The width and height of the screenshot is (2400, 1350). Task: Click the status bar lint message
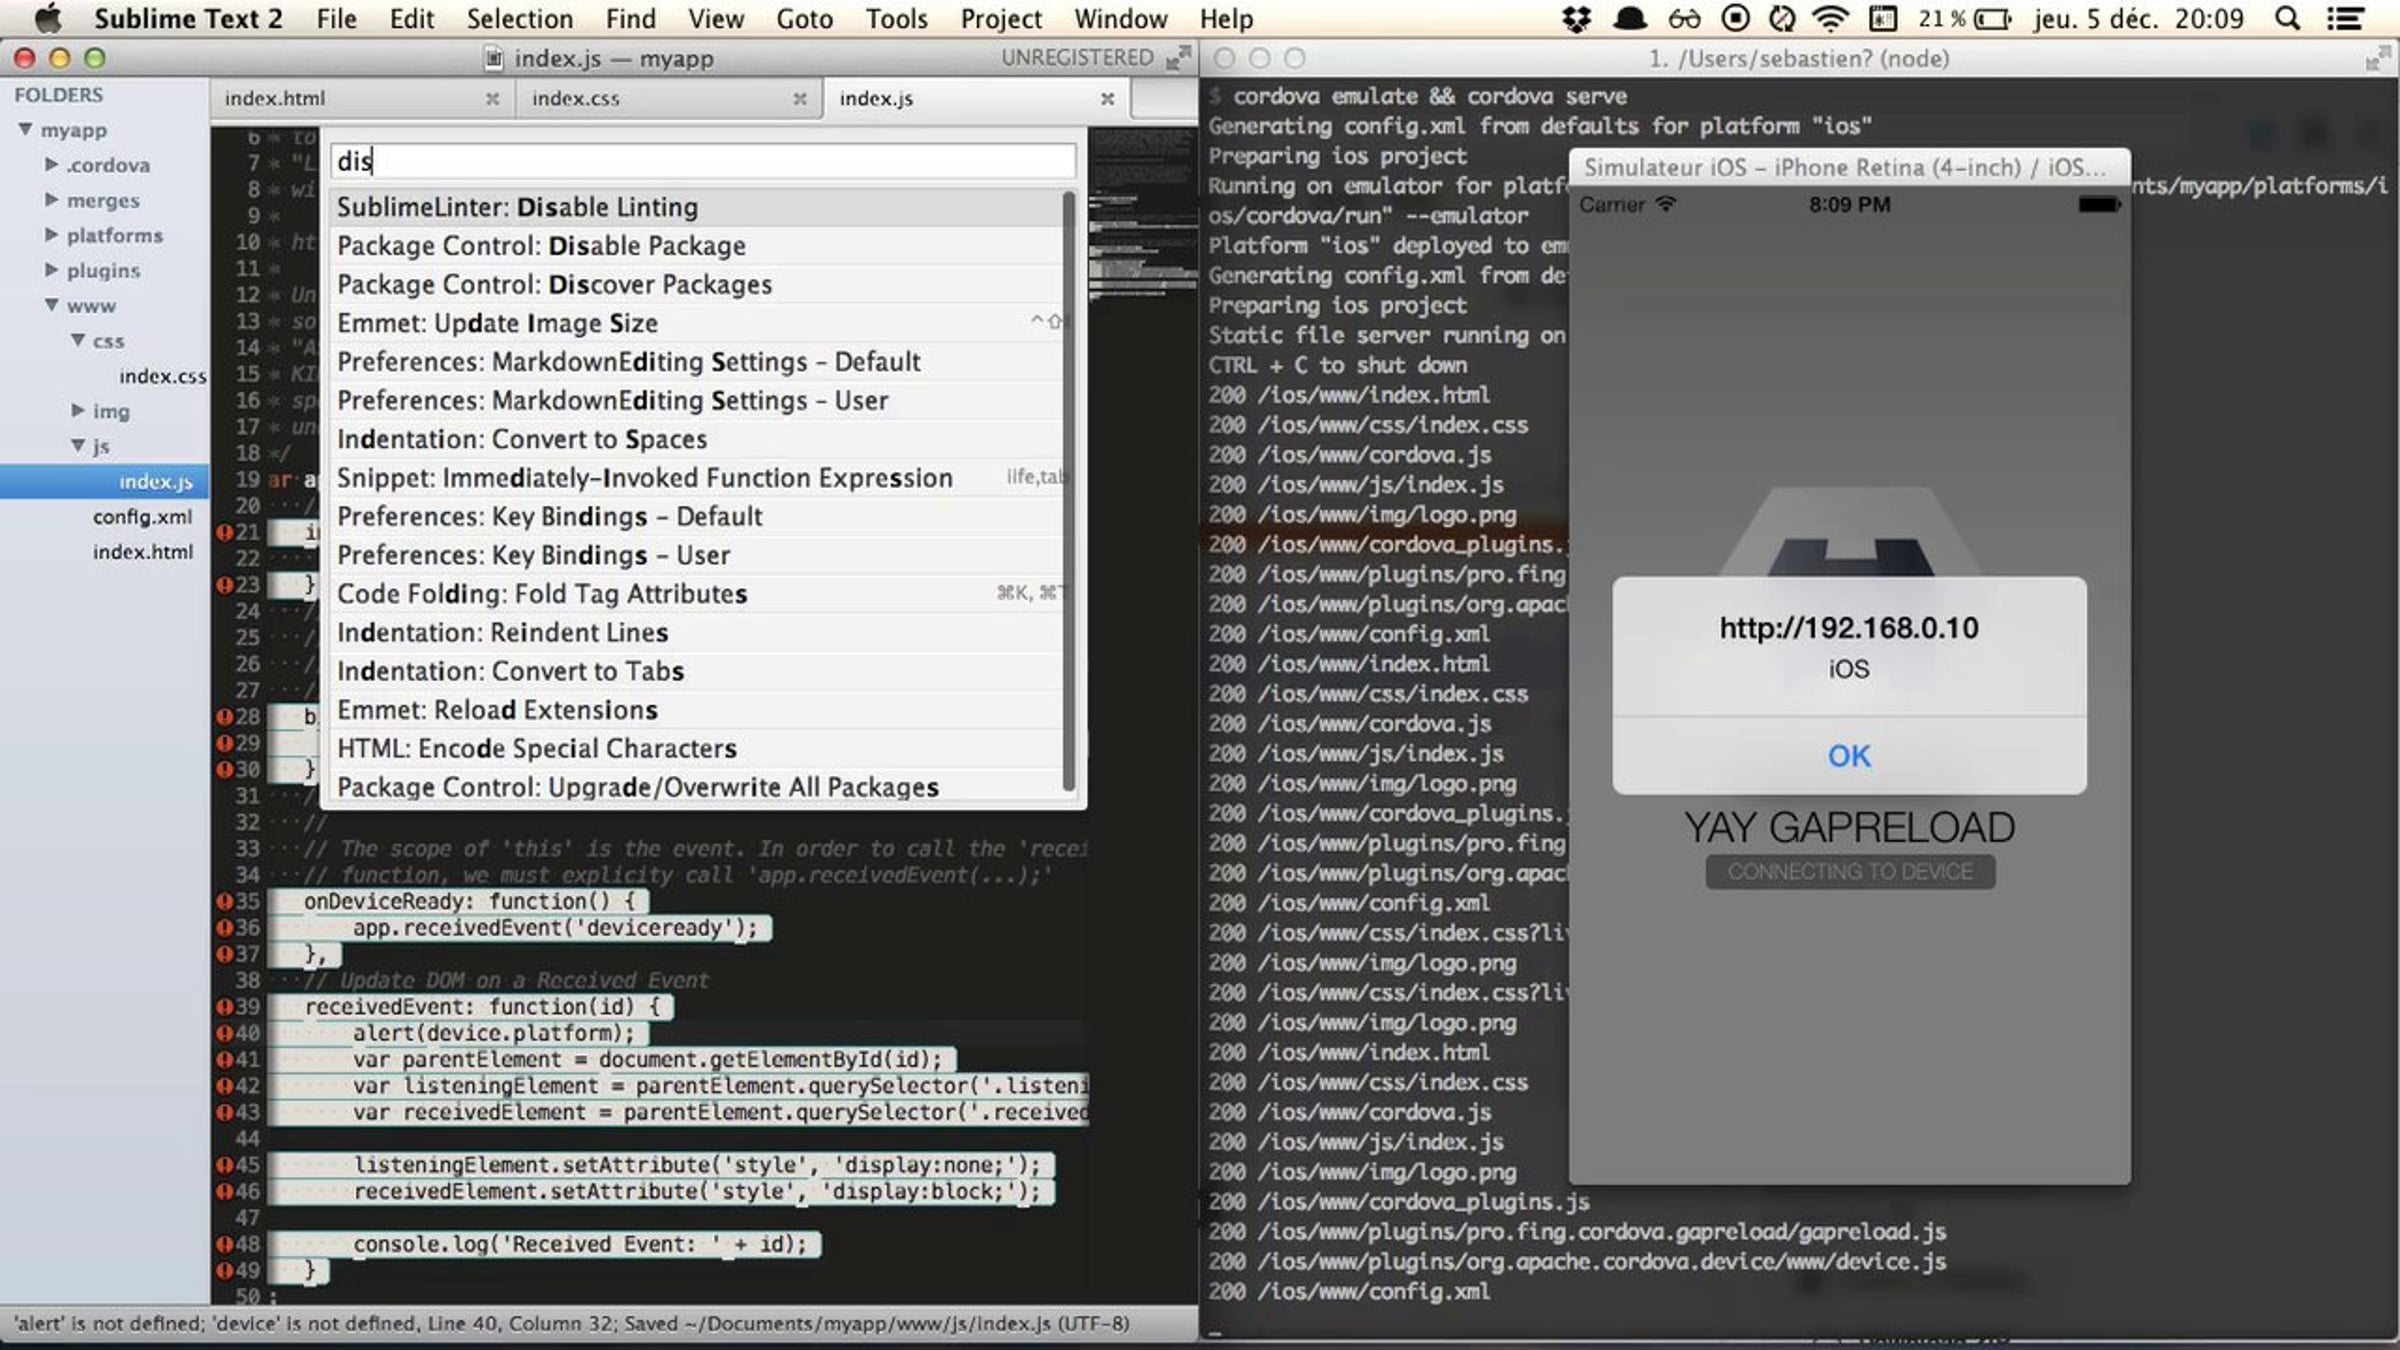570,1323
